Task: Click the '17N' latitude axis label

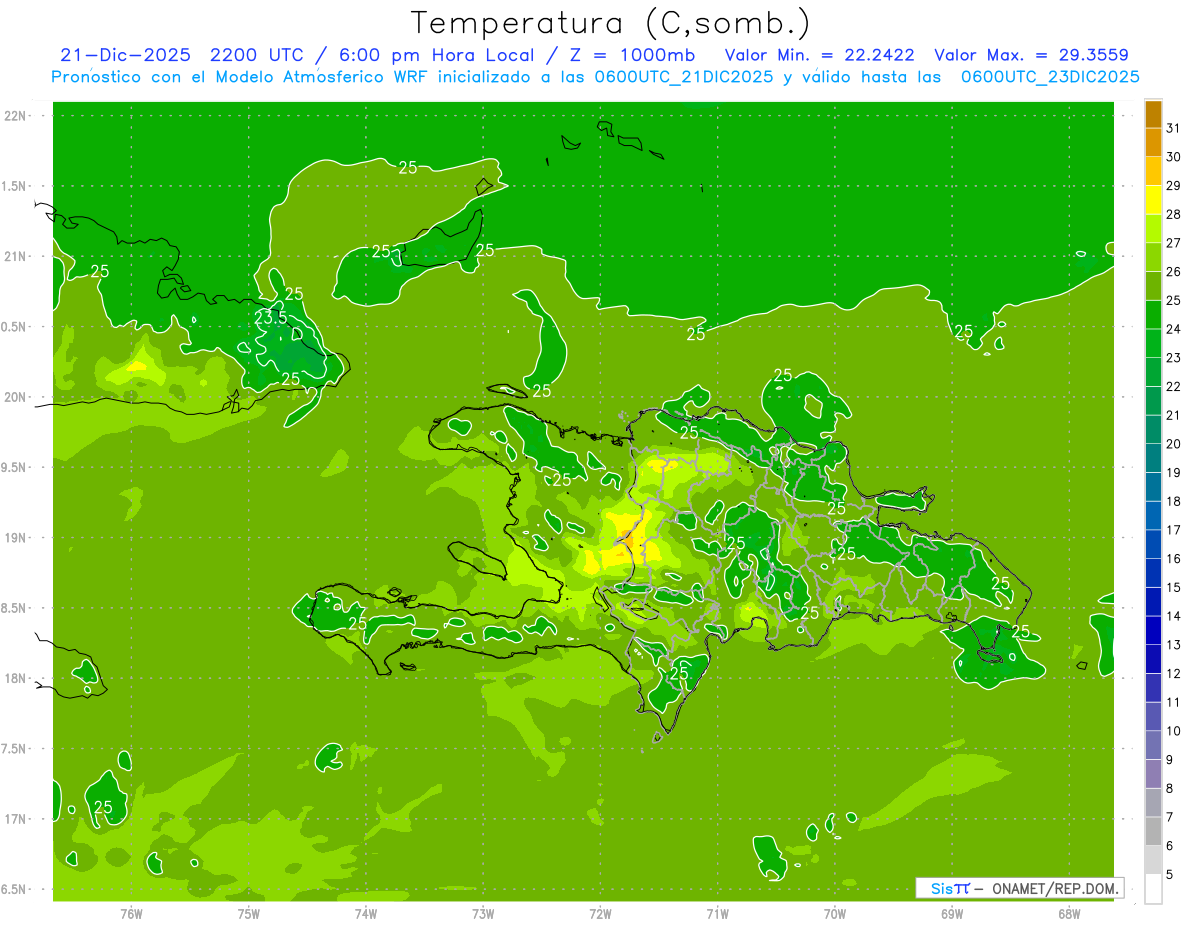Action: [16, 819]
